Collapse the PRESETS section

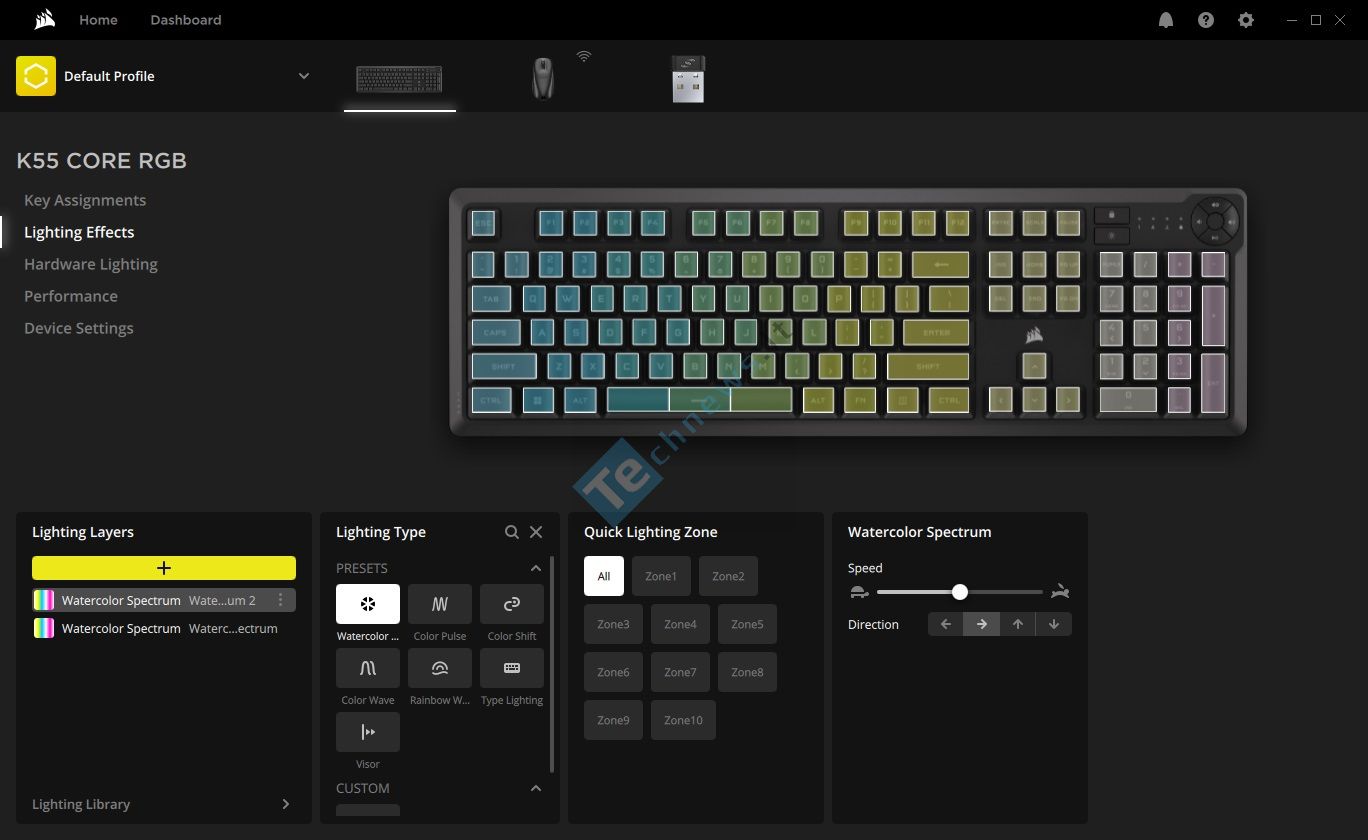coord(536,568)
